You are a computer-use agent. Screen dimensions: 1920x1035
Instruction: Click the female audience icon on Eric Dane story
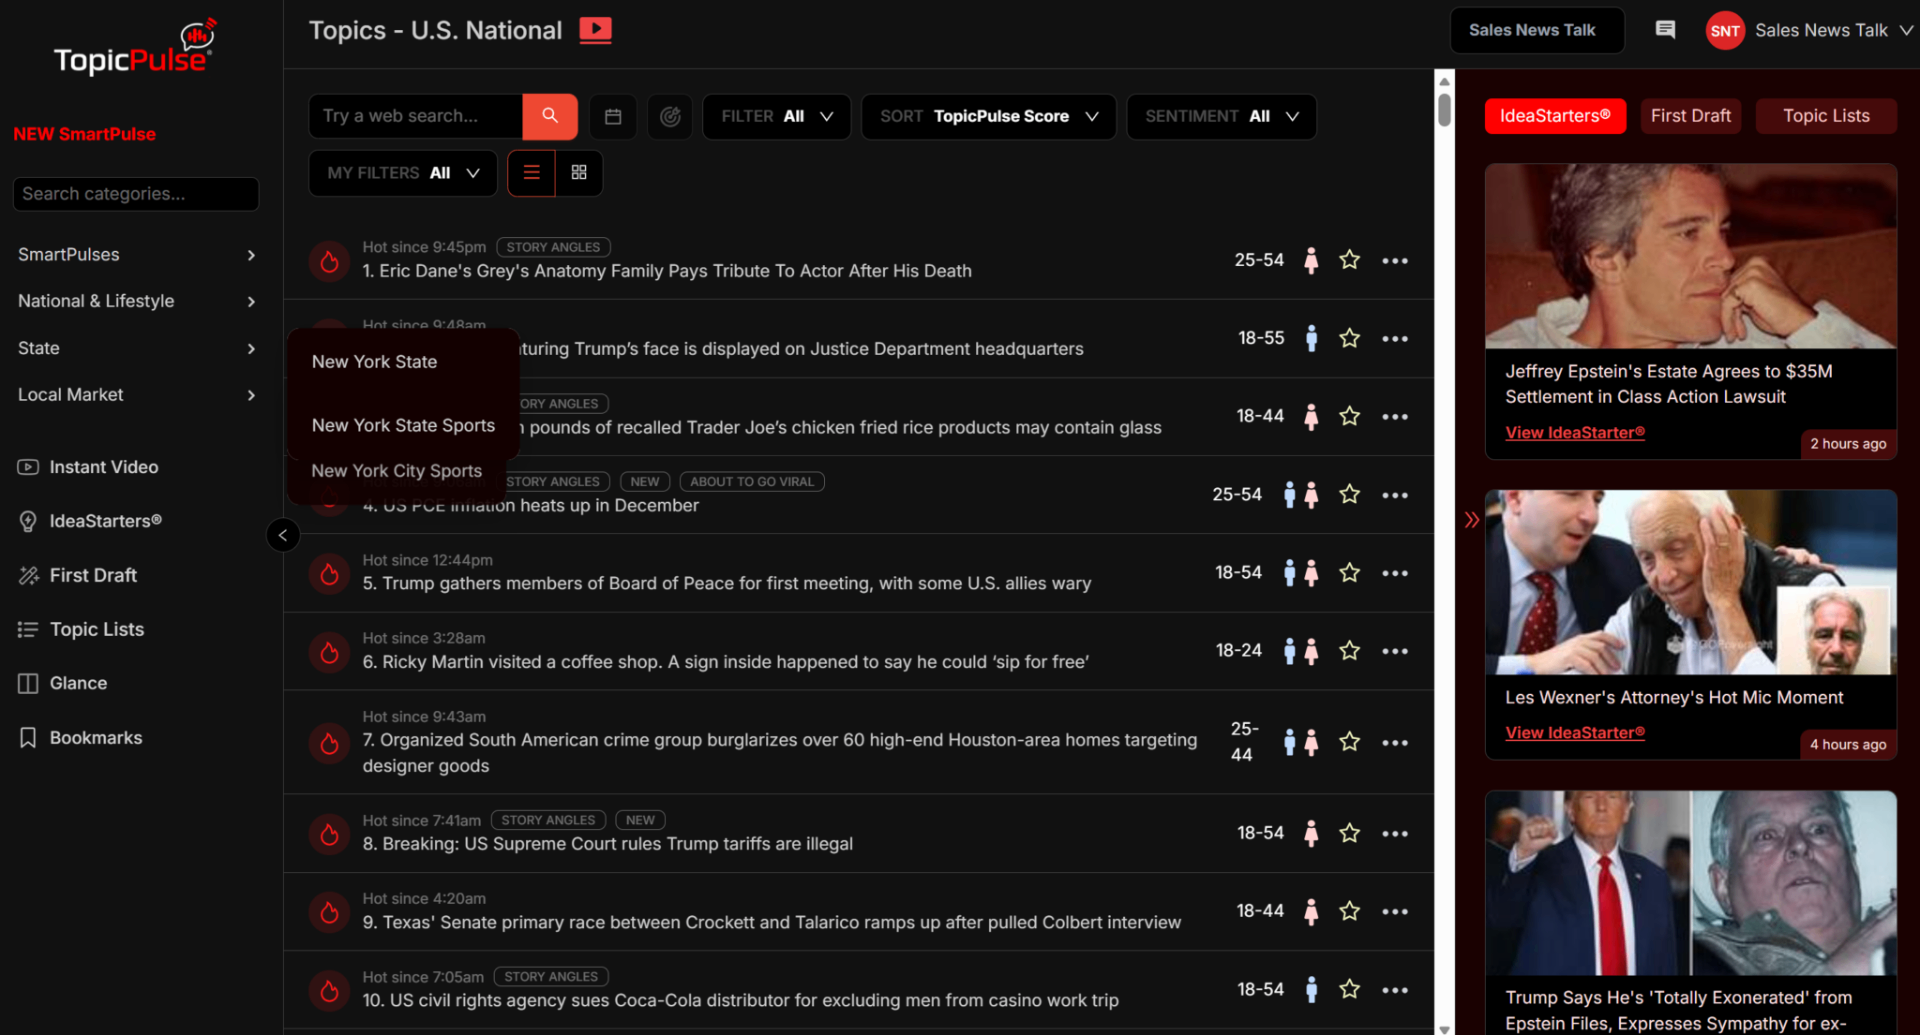point(1311,260)
